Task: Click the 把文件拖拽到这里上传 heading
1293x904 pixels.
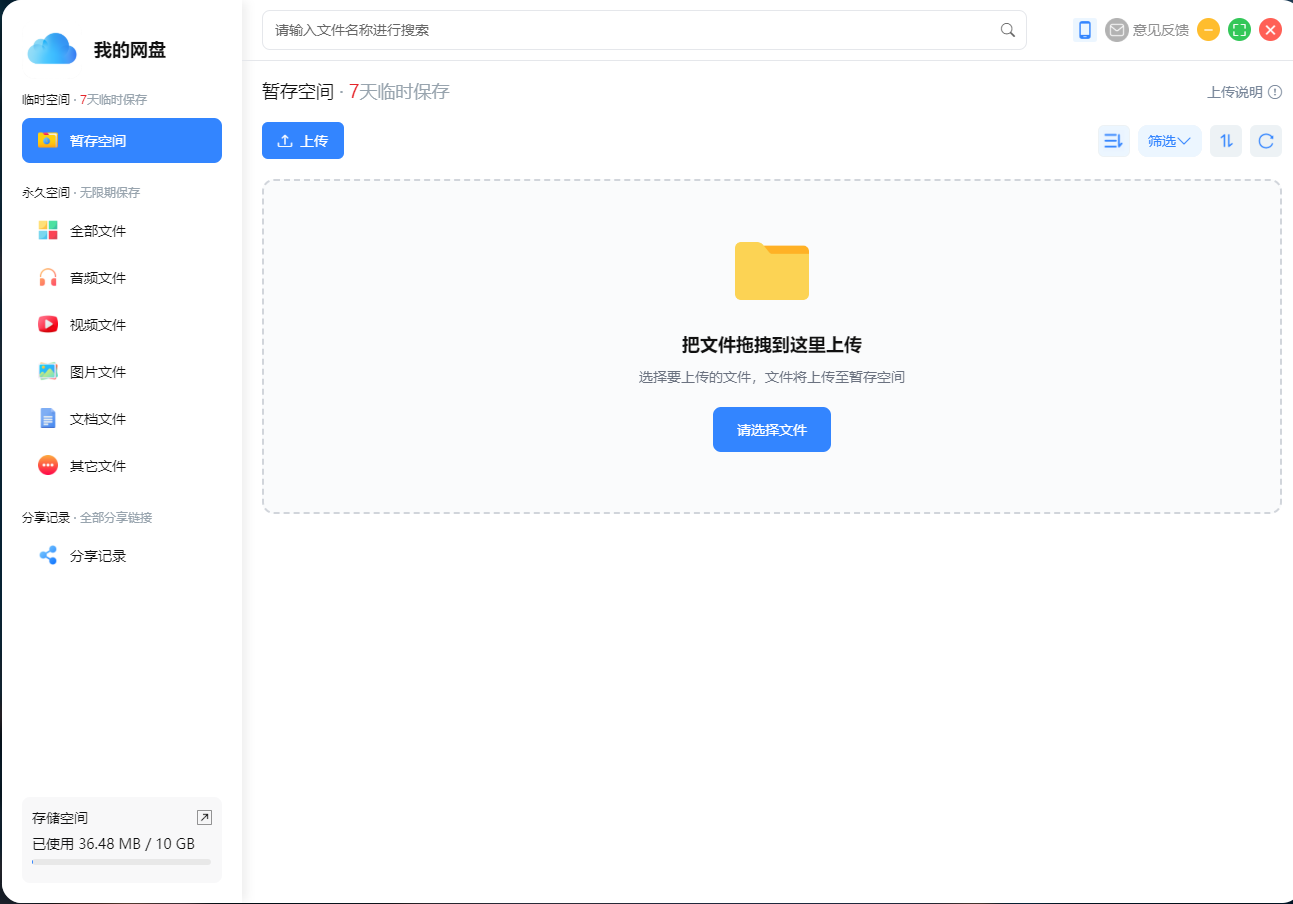Action: [x=772, y=345]
